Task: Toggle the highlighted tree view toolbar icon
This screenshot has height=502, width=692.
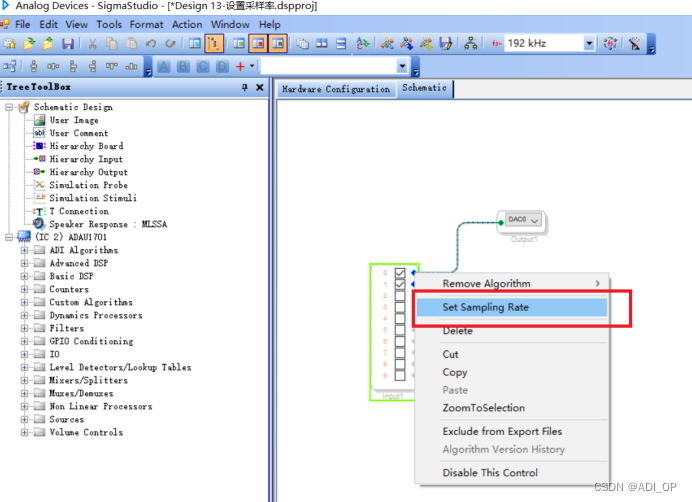Action: pyautogui.click(x=214, y=43)
